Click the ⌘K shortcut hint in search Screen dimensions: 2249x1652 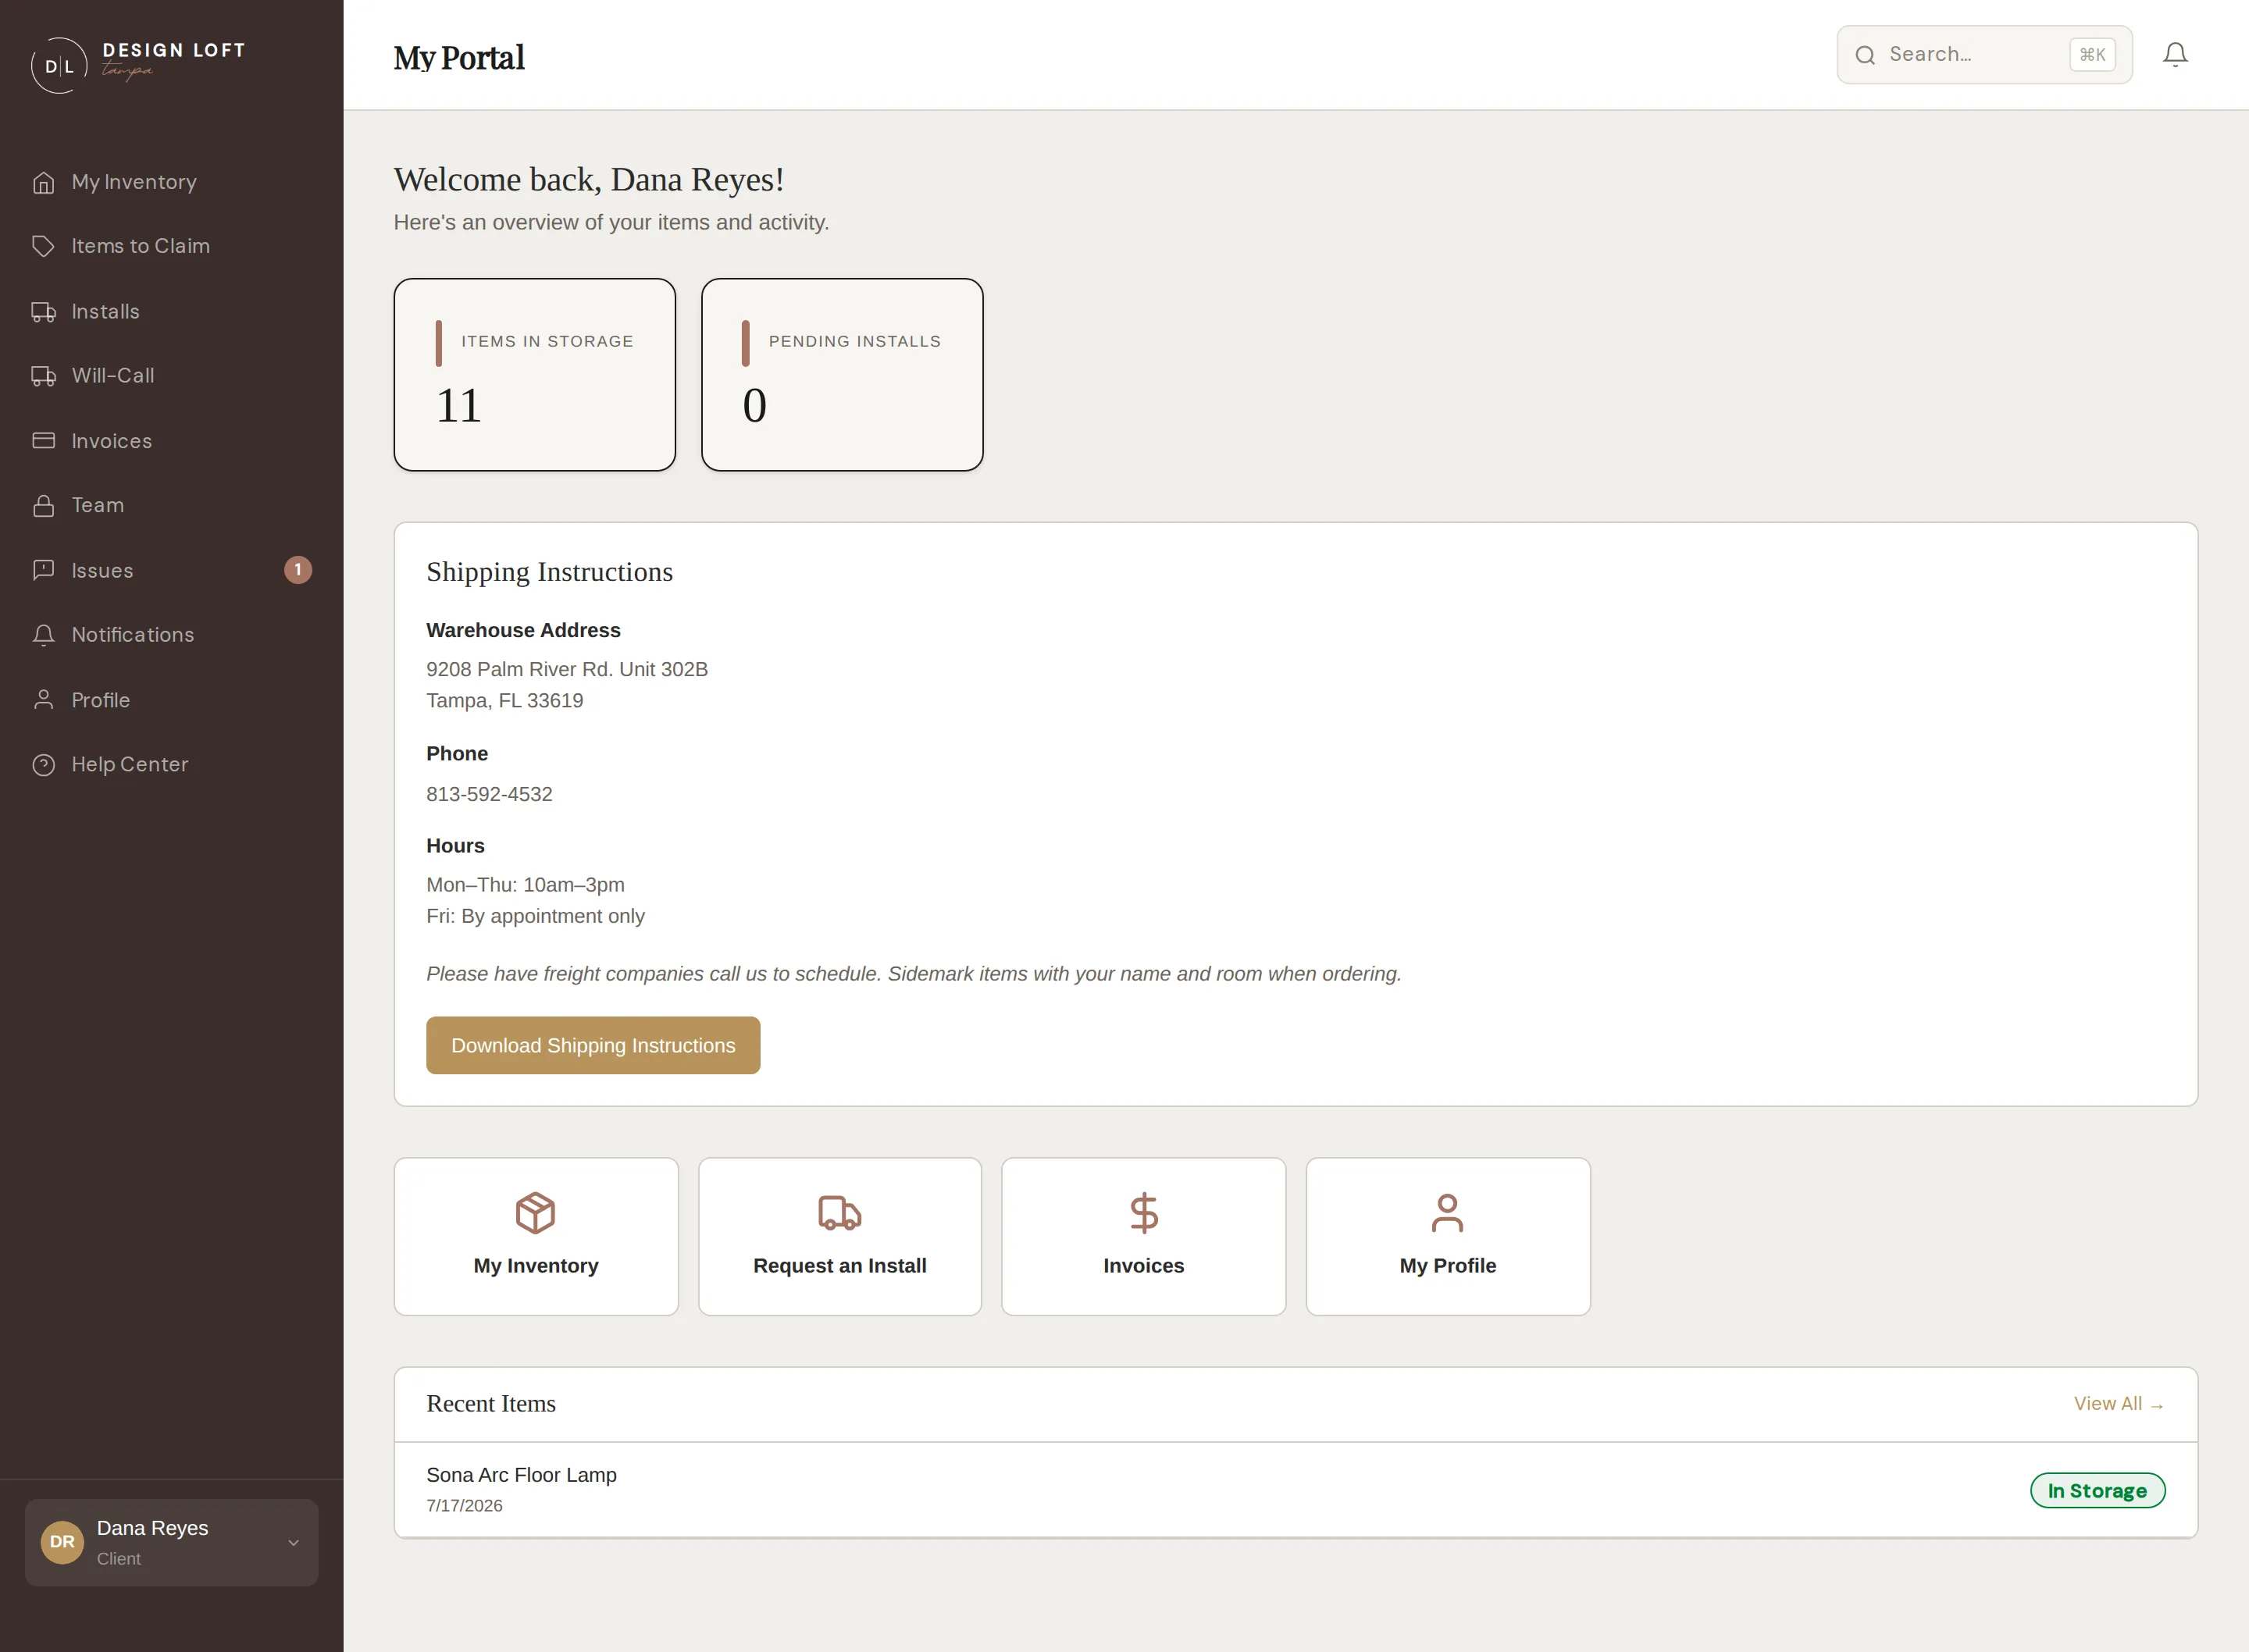pos(2092,55)
